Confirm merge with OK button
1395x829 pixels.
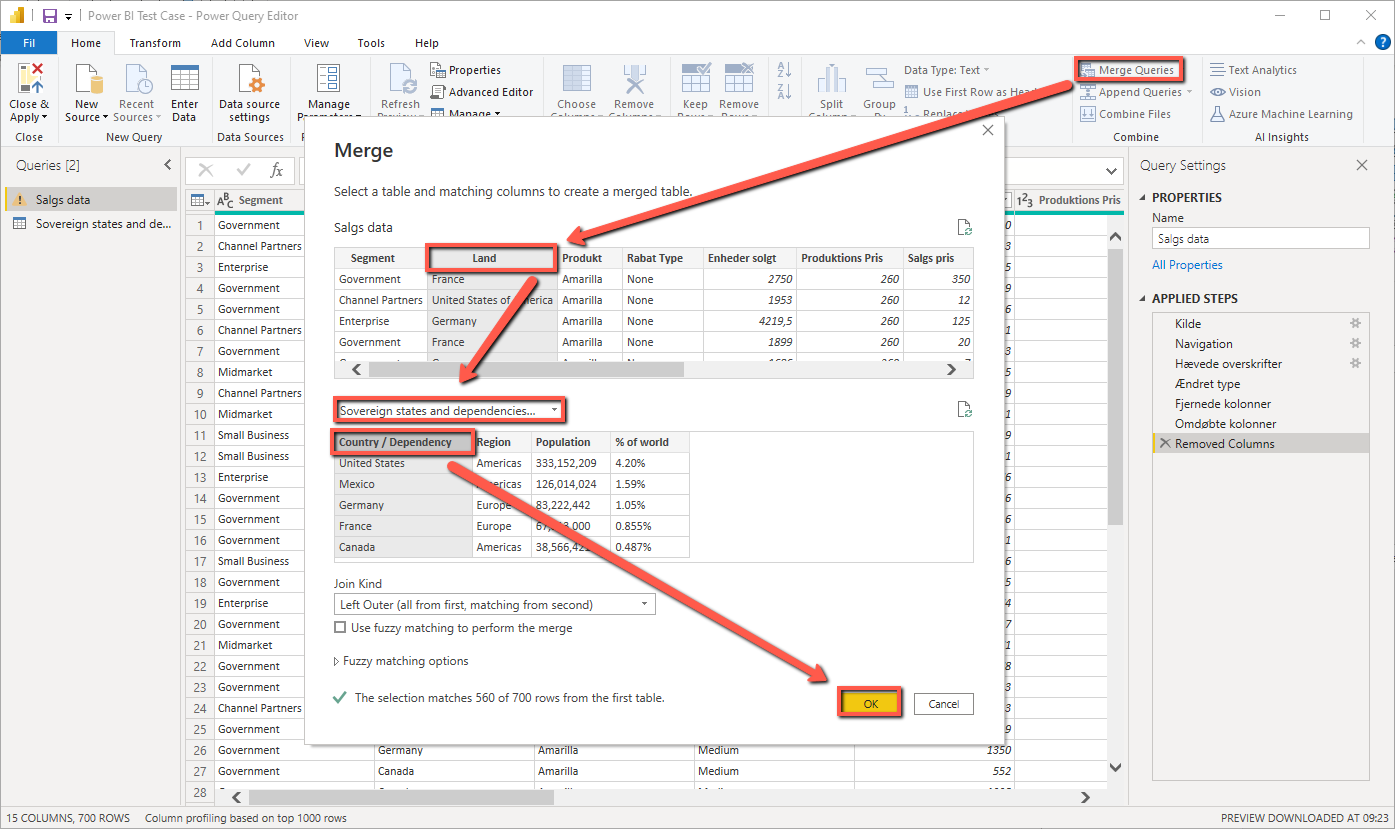click(870, 704)
